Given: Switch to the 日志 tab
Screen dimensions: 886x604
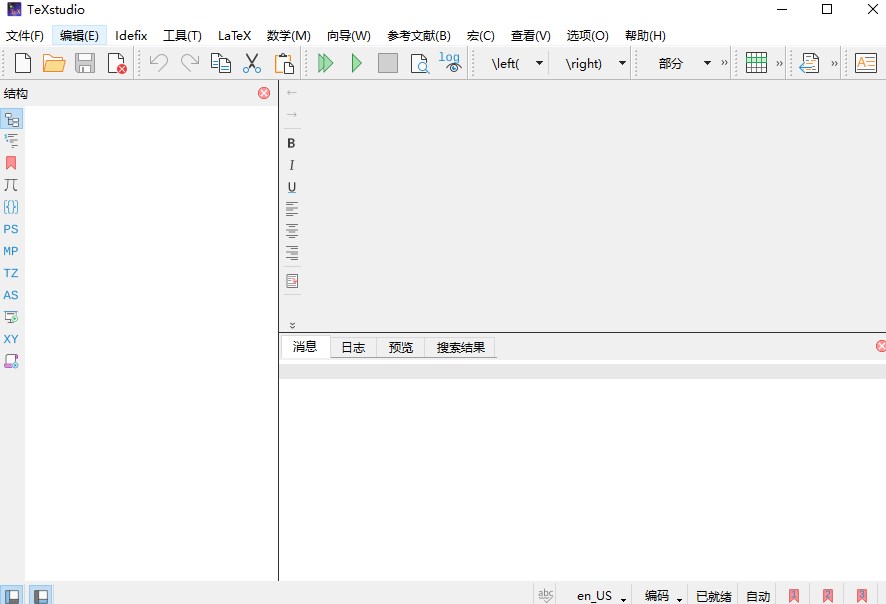Looking at the screenshot, I should 353,347.
